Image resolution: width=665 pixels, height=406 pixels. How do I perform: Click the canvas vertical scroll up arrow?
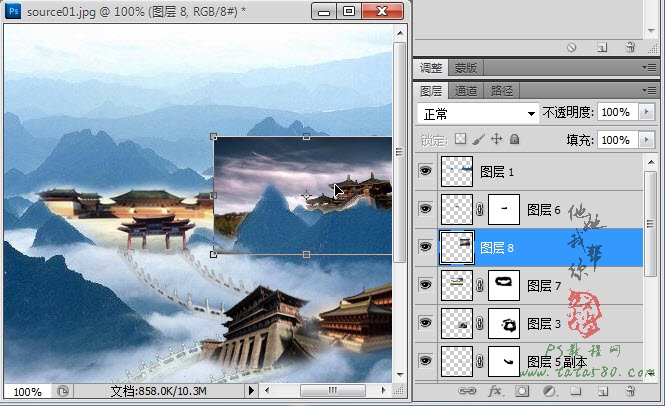tap(400, 33)
